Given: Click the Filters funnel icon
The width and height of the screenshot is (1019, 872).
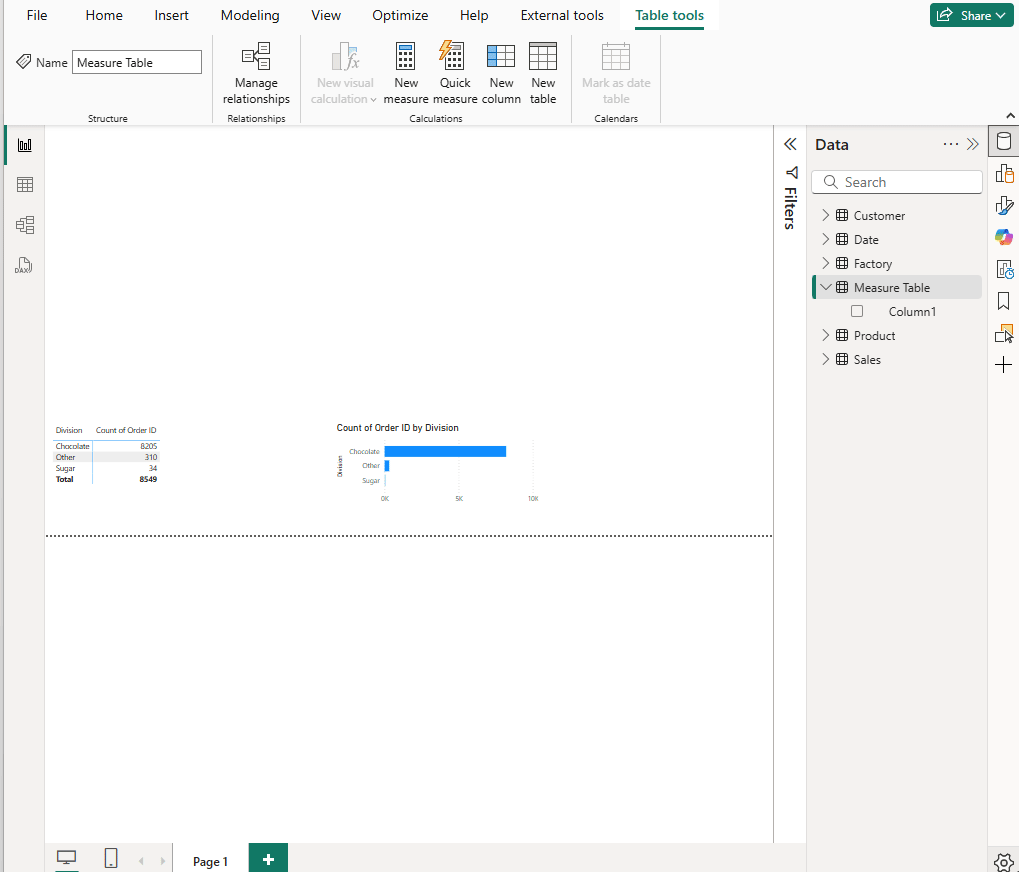Looking at the screenshot, I should [x=791, y=172].
